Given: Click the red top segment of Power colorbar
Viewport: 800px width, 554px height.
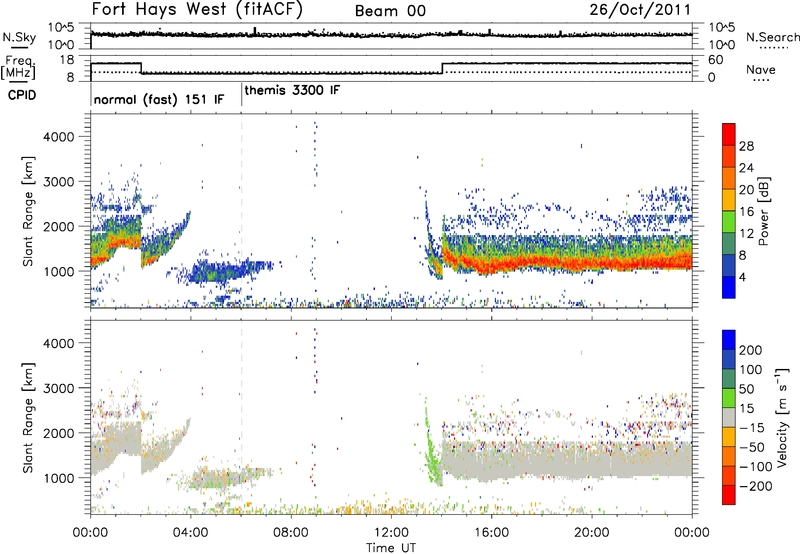Looking at the screenshot, I should (729, 135).
